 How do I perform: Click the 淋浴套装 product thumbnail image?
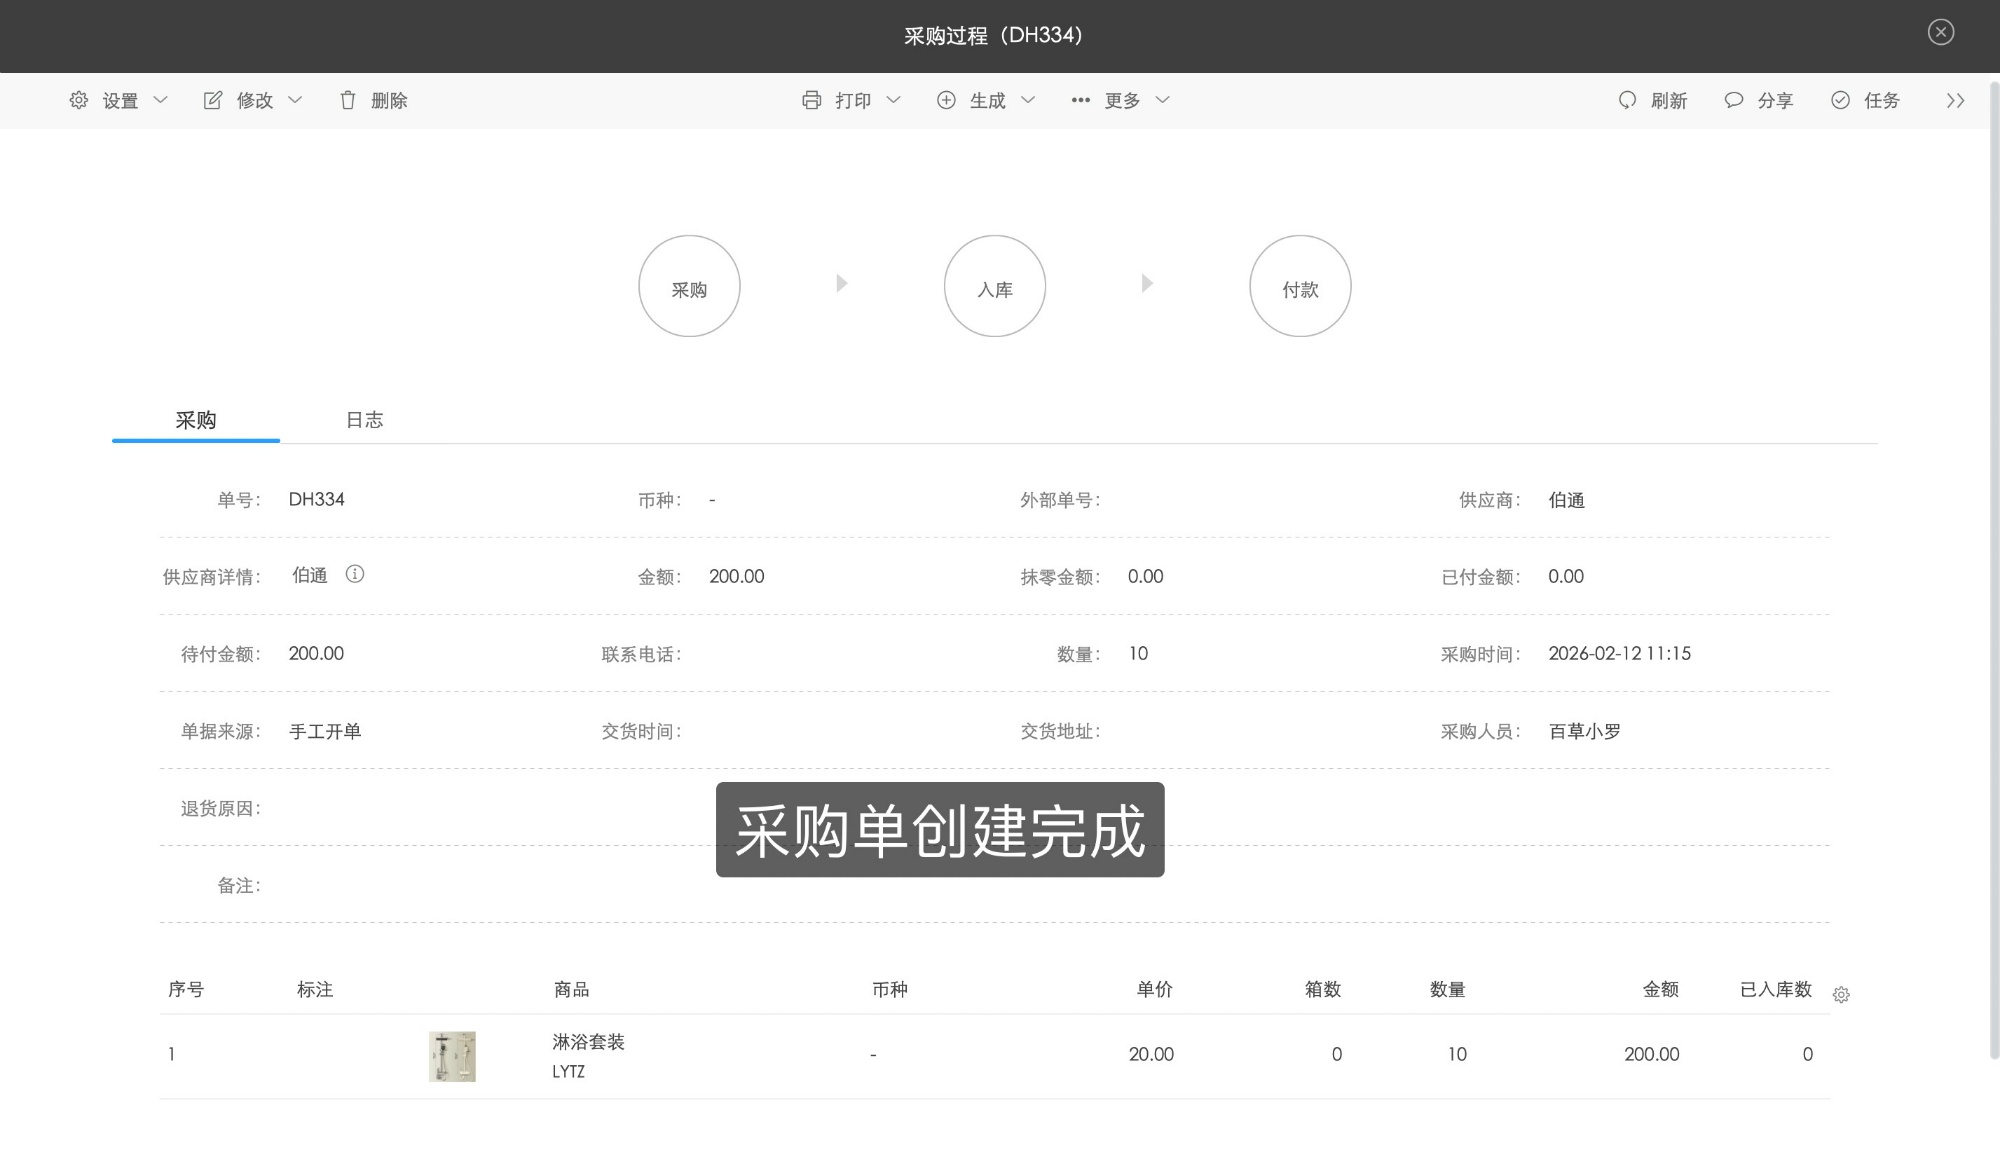coord(453,1055)
